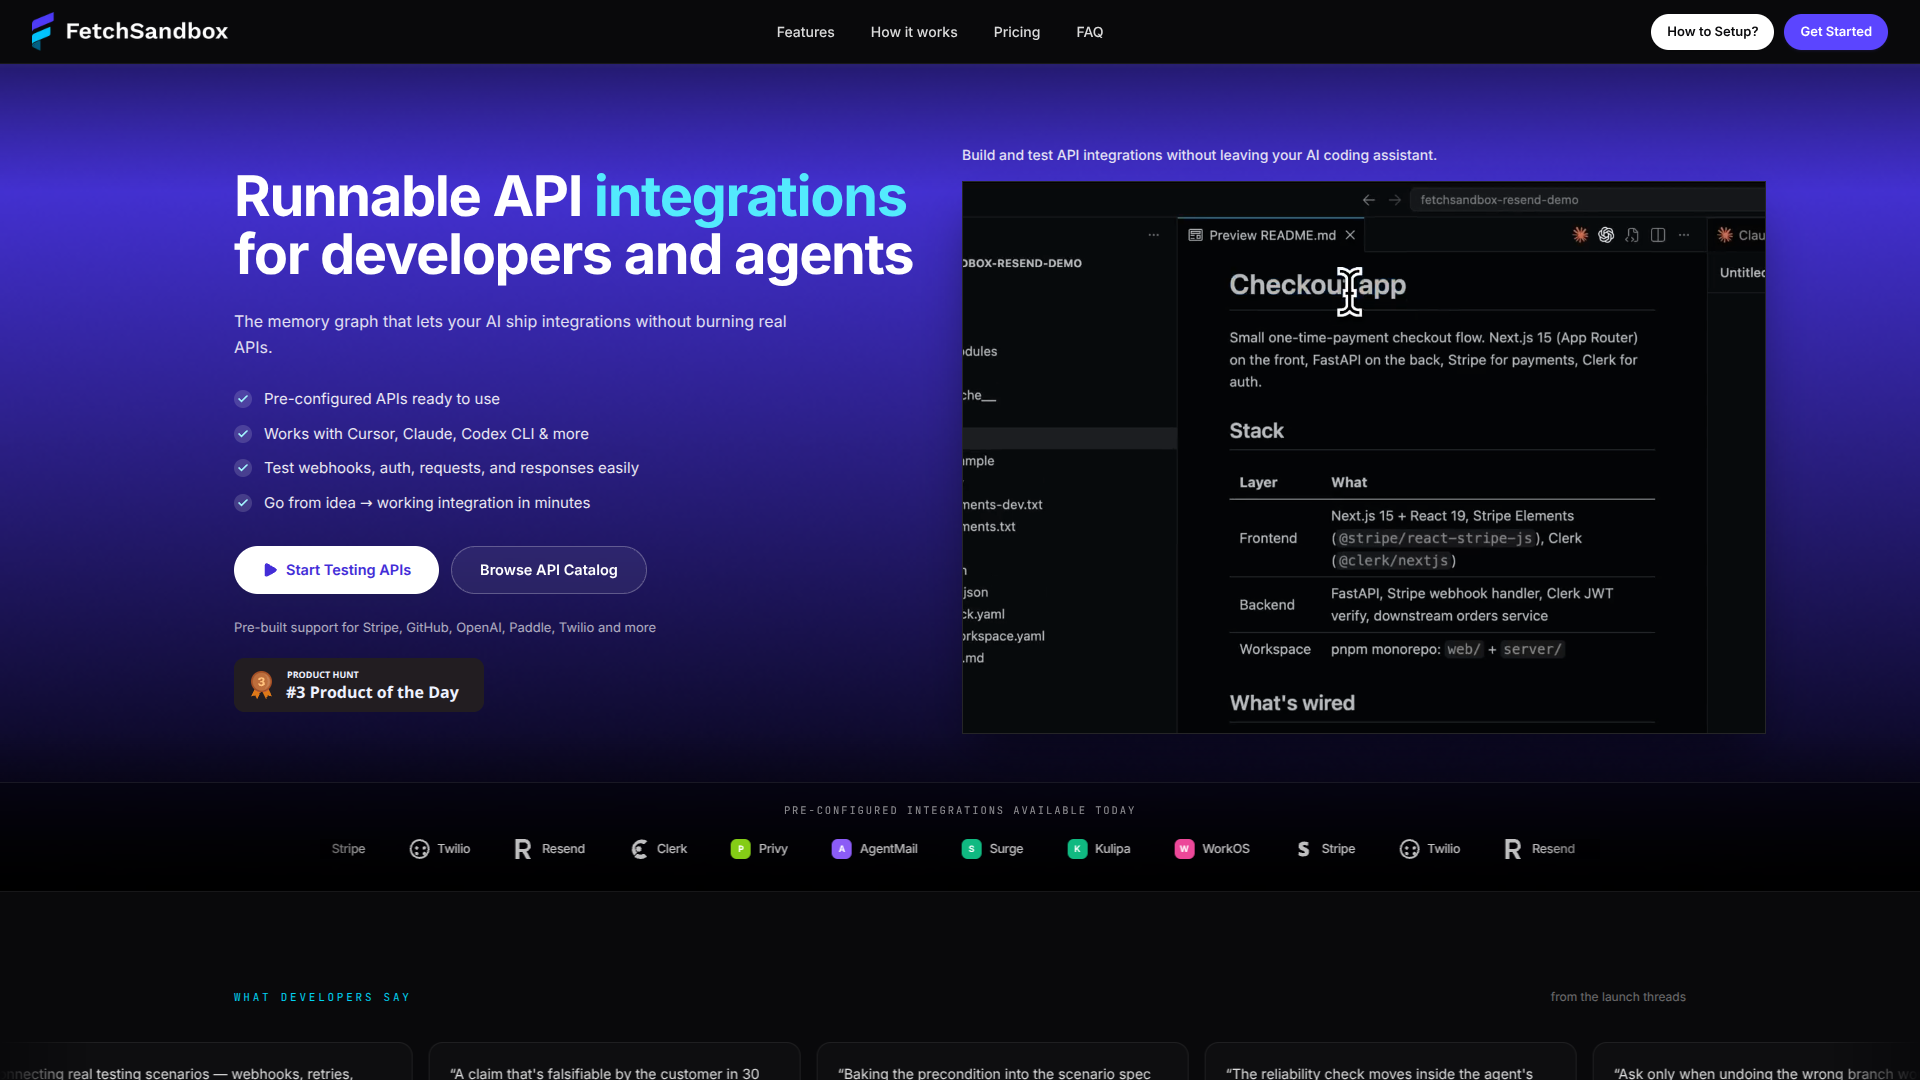Screen dimensions: 1920x1080
Task: Click the testimonial card starting "Baking the precondition"
Action: pos(1002,1061)
